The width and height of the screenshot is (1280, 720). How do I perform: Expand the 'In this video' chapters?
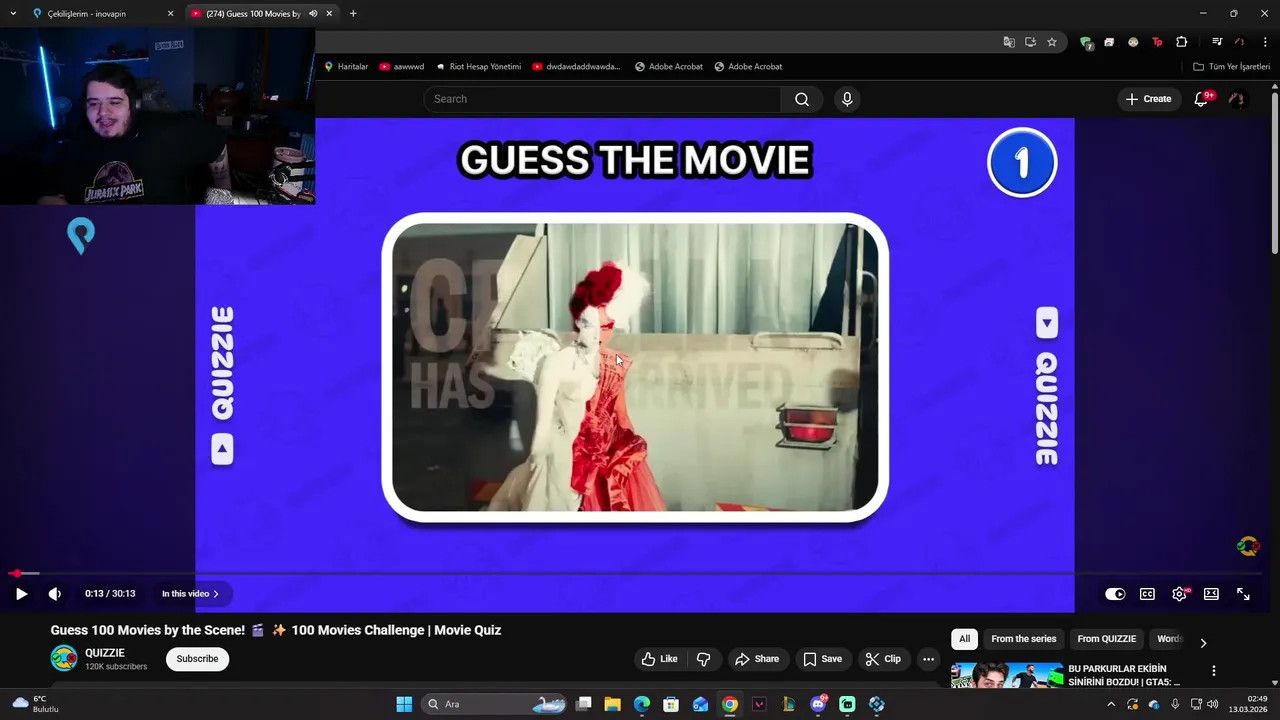click(190, 594)
